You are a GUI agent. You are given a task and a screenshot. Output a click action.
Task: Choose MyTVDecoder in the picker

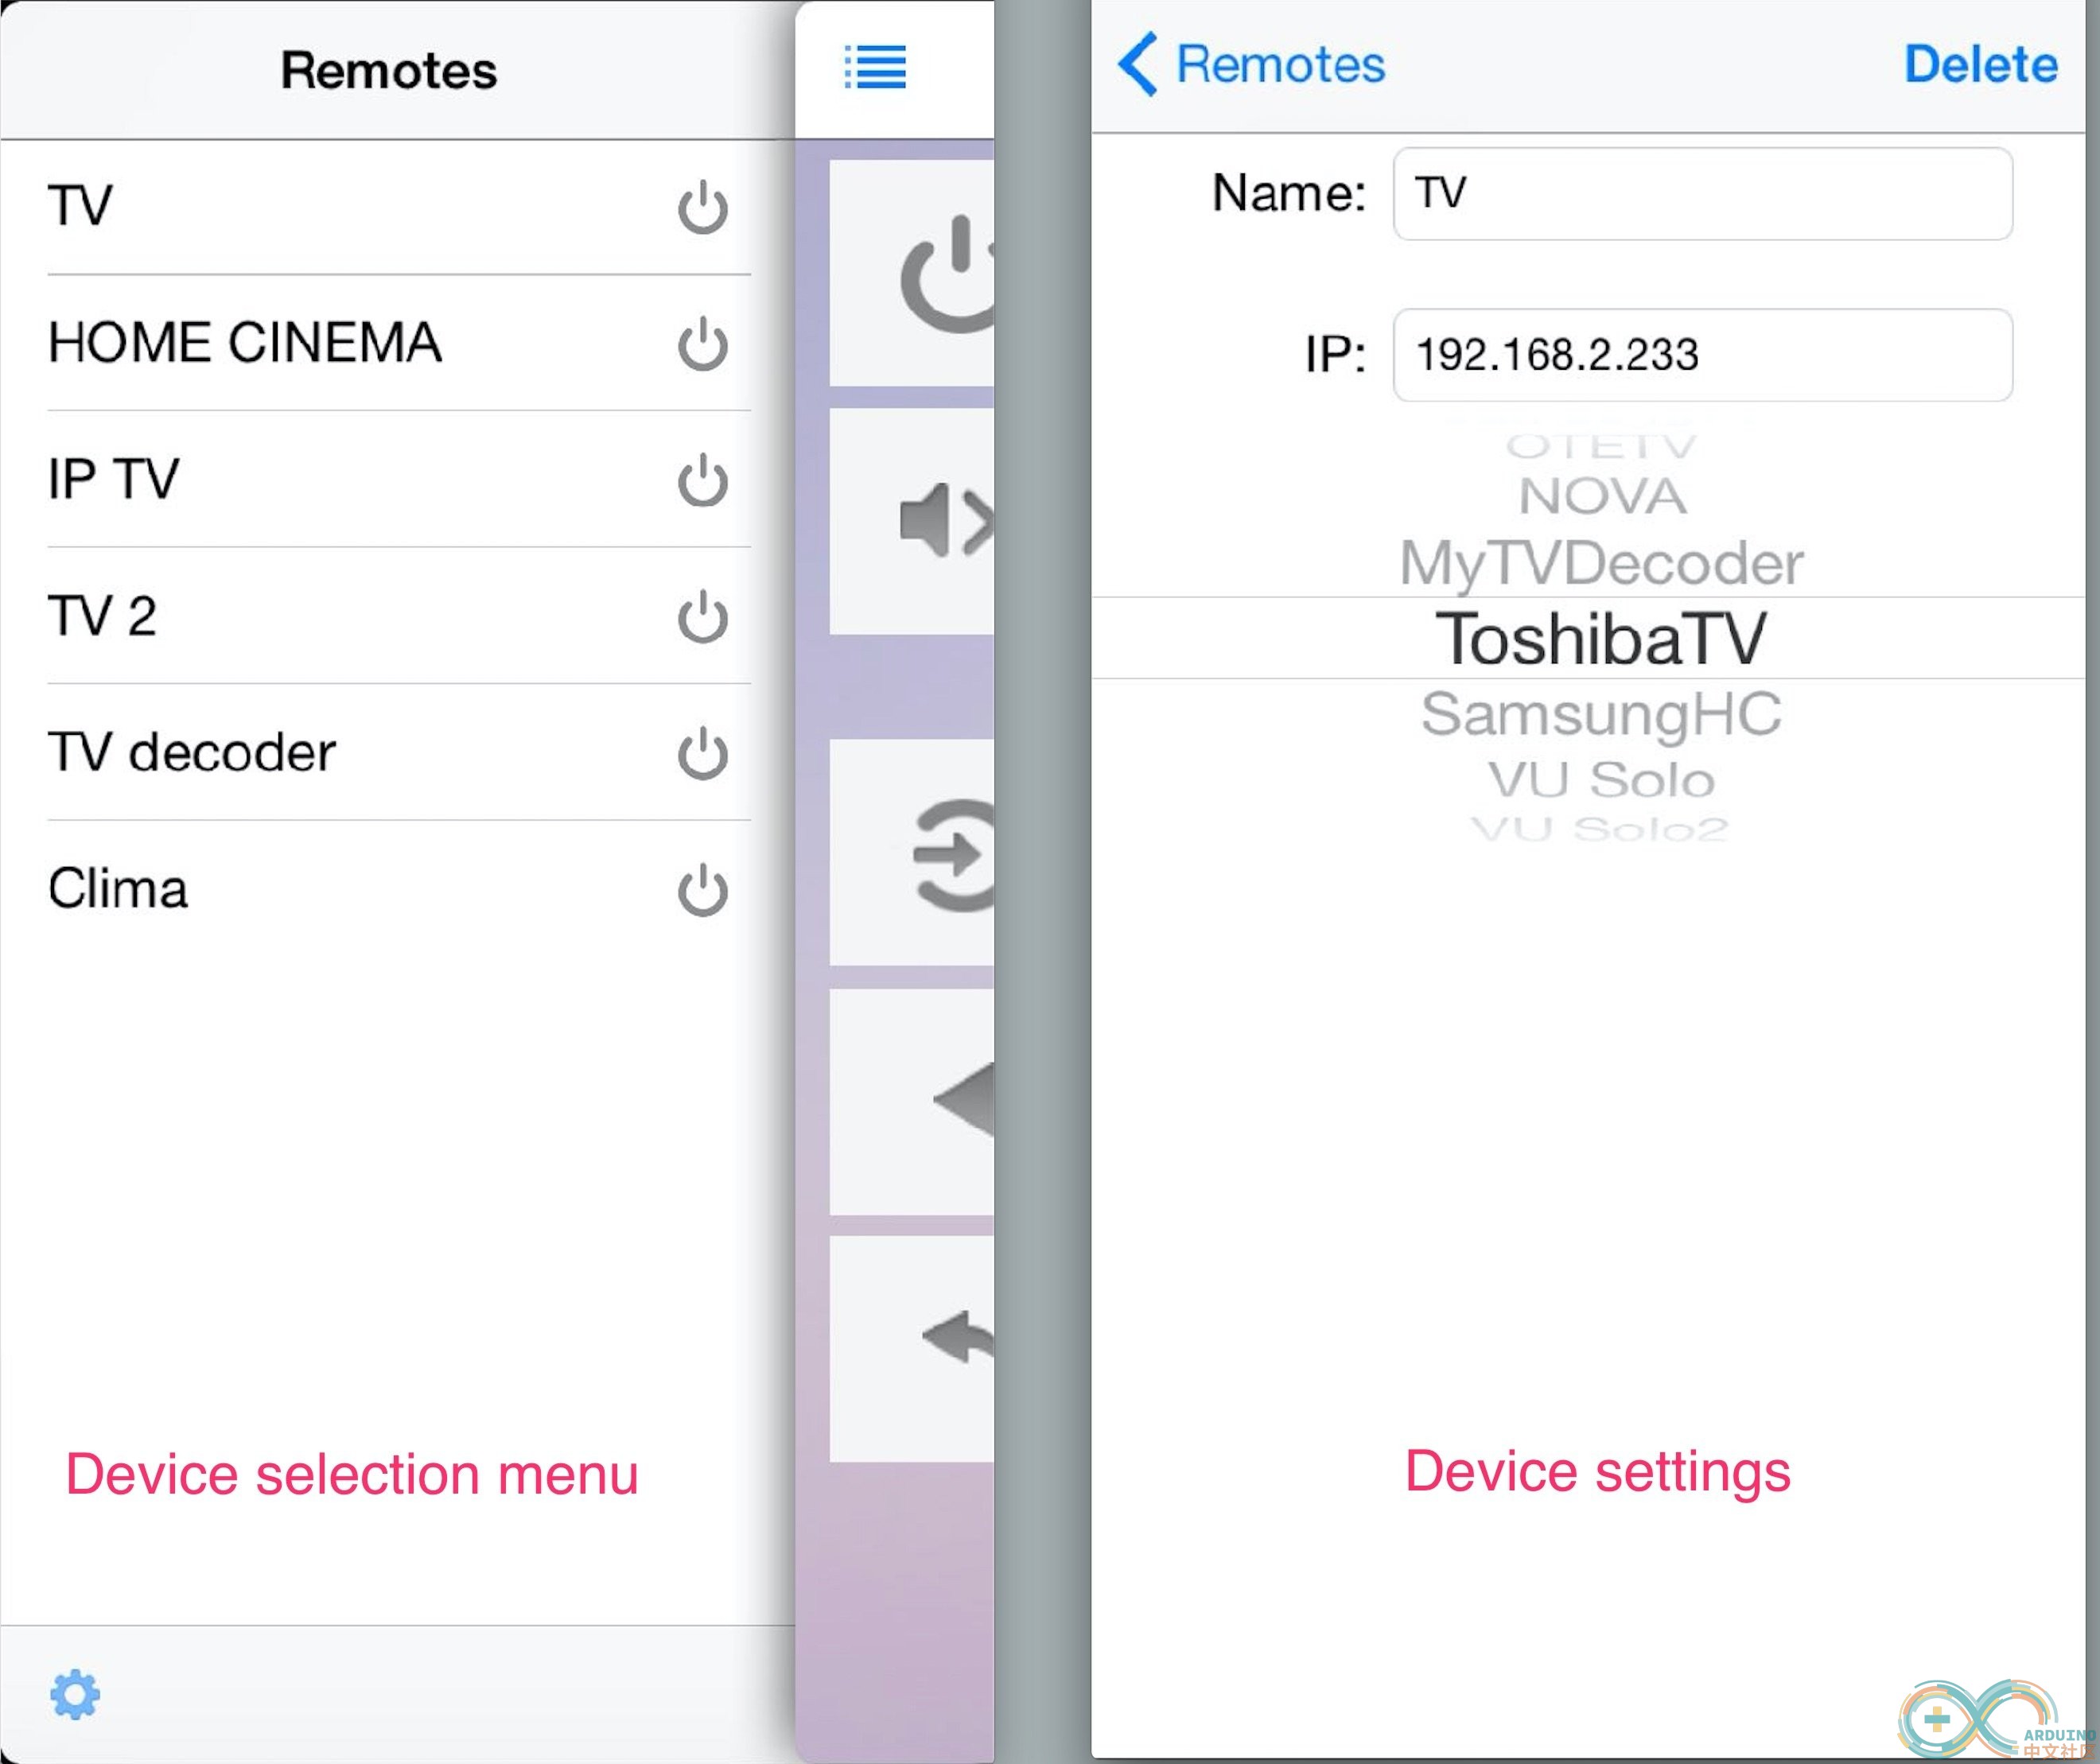tap(1601, 563)
